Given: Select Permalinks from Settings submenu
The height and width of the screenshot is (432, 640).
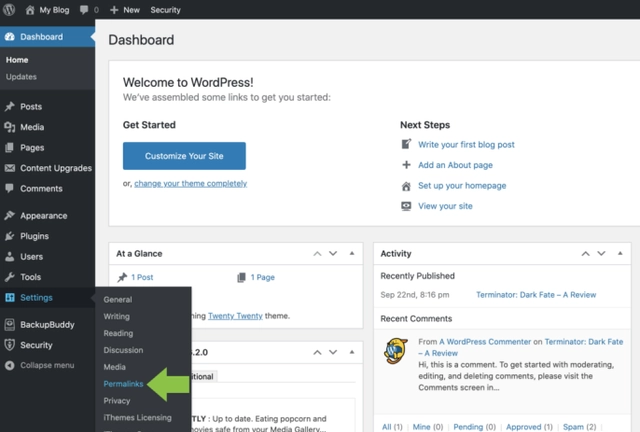Looking at the screenshot, I should coord(124,384).
